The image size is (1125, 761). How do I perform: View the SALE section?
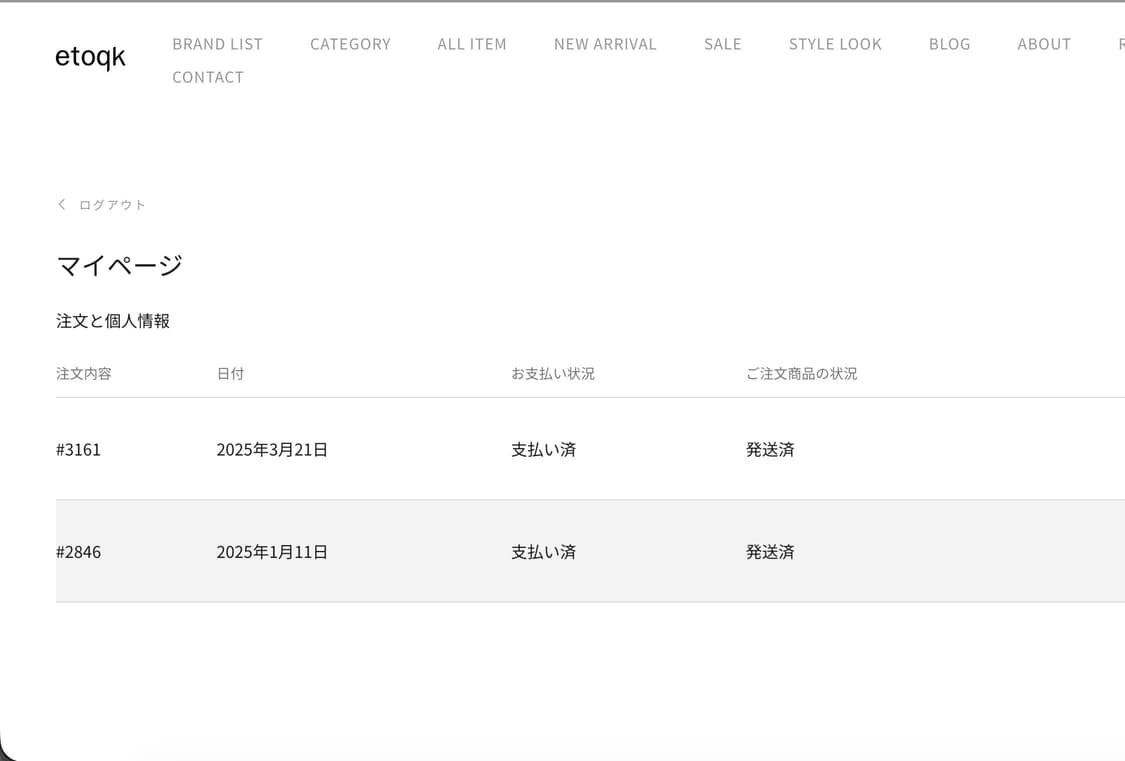tap(722, 44)
